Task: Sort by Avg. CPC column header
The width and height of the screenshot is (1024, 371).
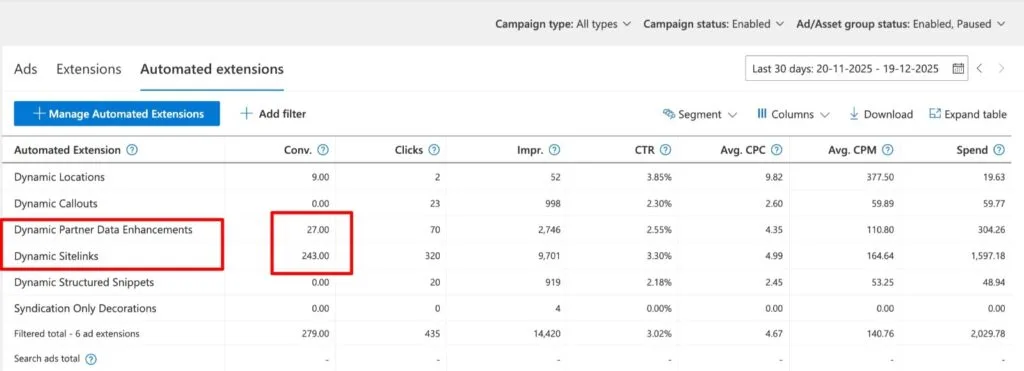Action: 743,150
